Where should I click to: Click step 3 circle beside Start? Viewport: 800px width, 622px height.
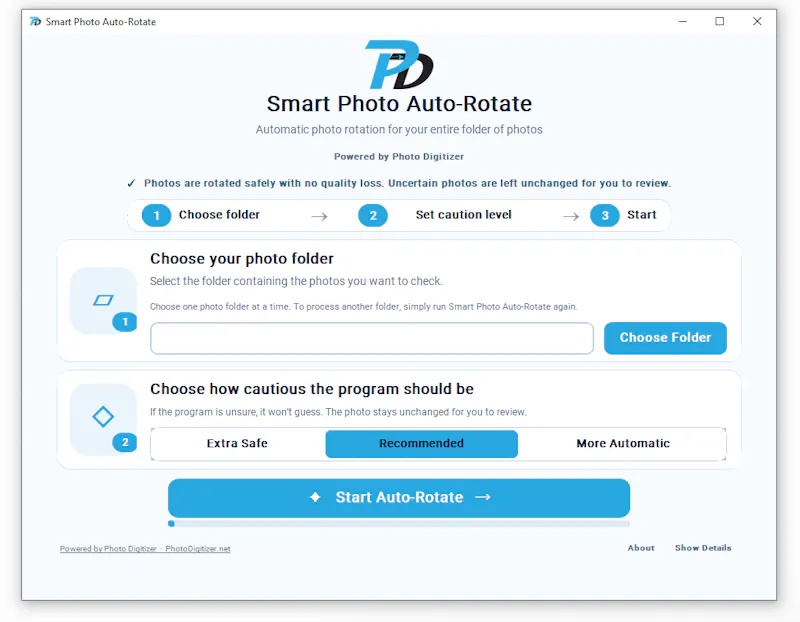point(605,215)
